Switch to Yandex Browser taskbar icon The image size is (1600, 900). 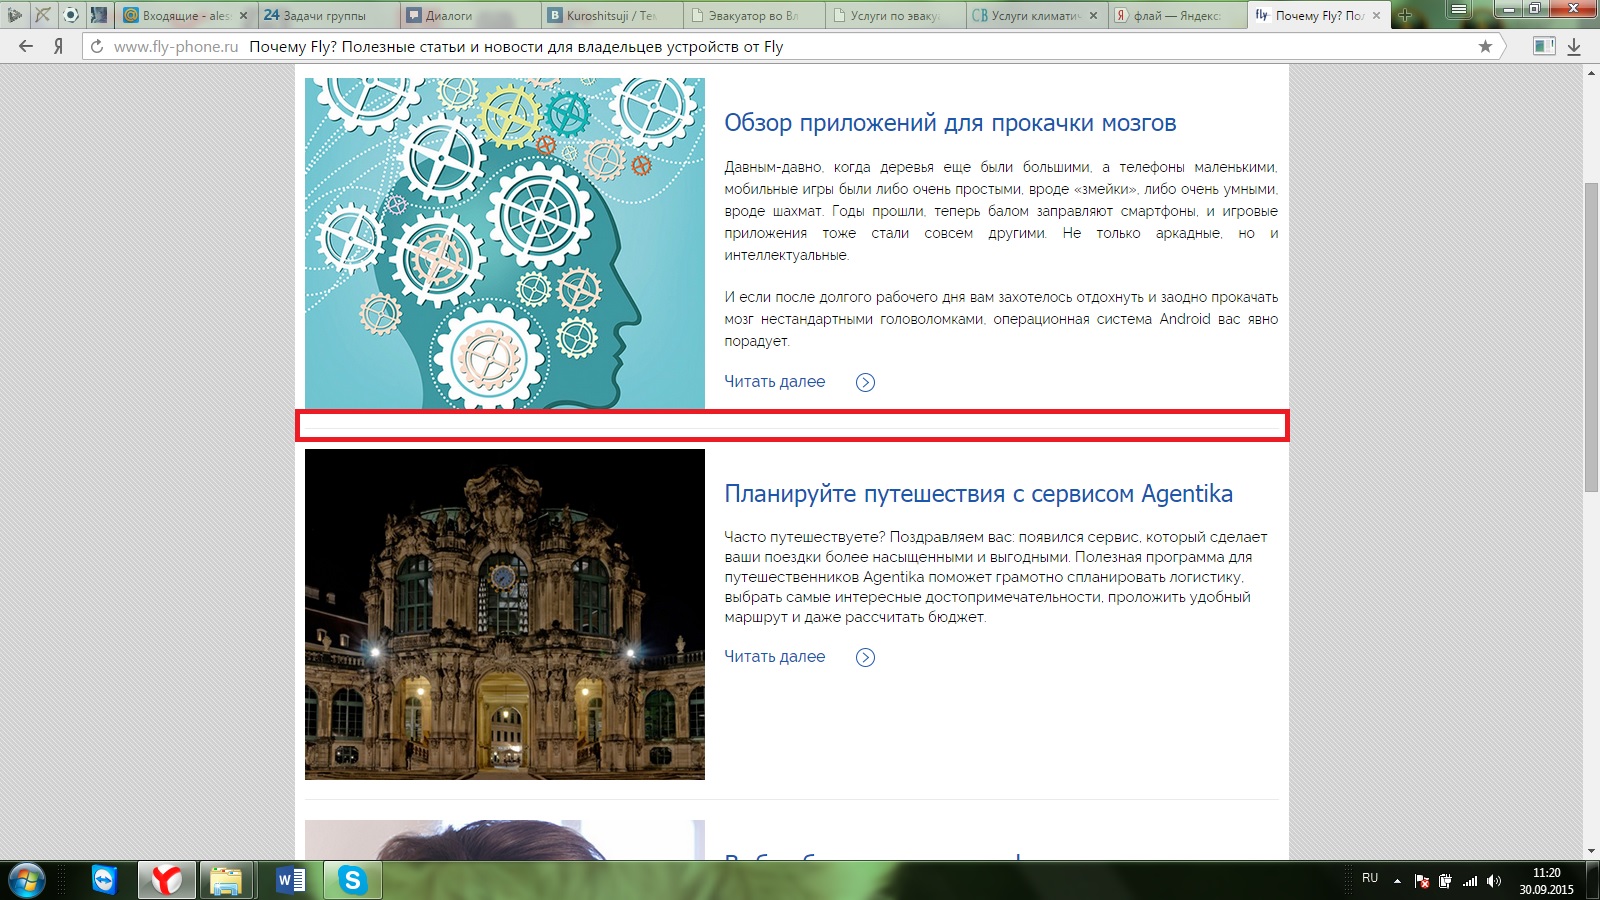[x=166, y=880]
